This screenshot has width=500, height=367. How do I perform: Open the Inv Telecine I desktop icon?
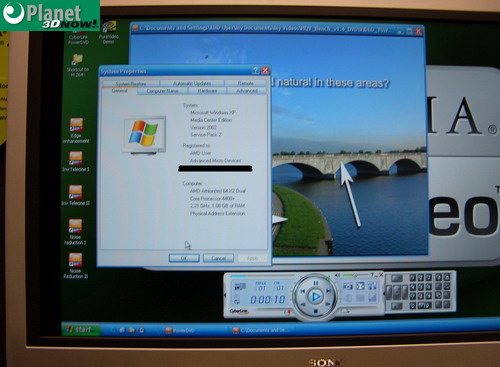(x=75, y=162)
